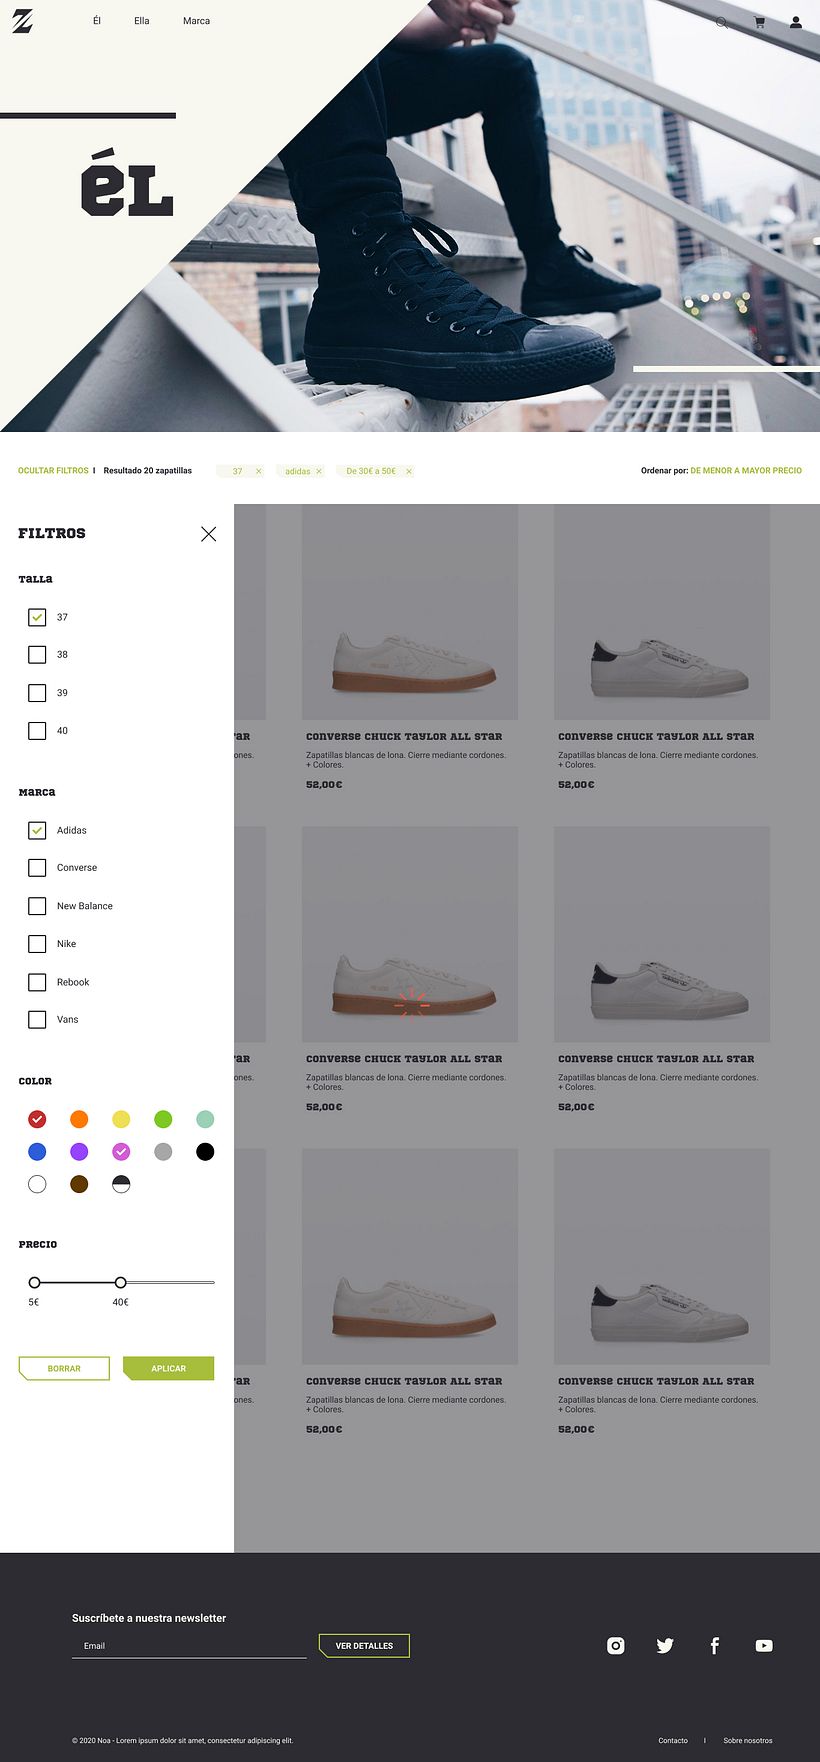Select the brown color swatch
Viewport: 820px width, 1762px height.
pyautogui.click(x=79, y=1184)
